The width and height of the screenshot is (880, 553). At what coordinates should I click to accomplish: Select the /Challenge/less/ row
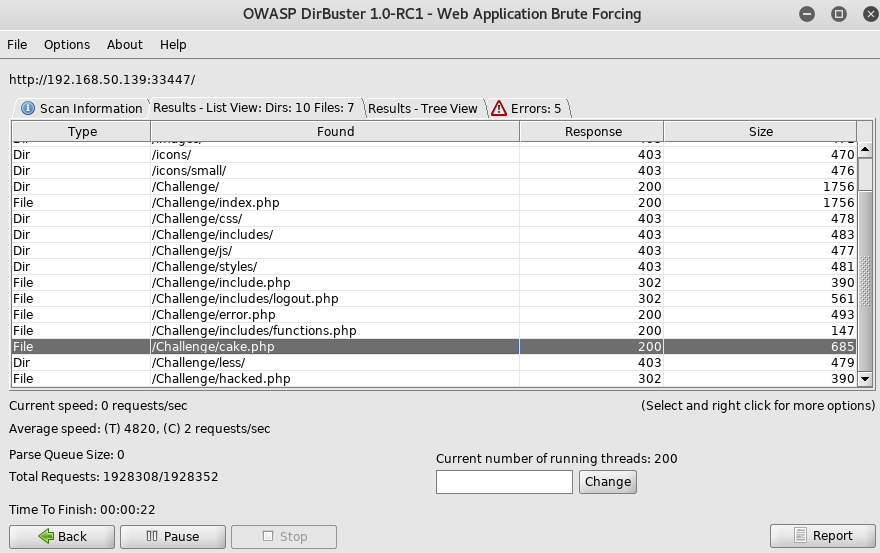(x=434, y=363)
